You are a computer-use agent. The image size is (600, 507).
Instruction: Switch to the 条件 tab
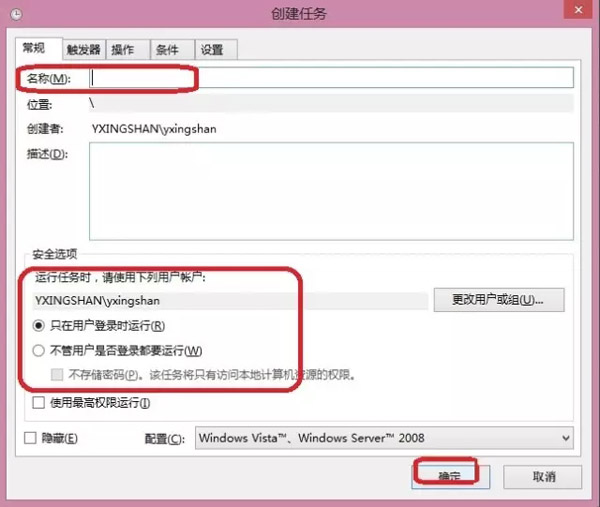[172, 50]
